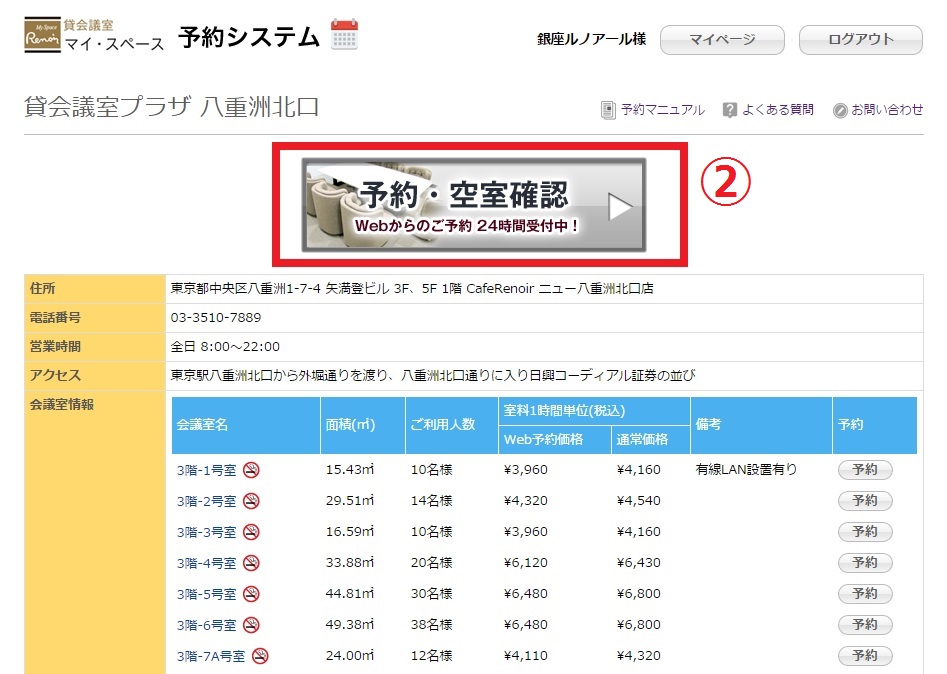Screen dimensions: 947x674
Task: Click no-smoking icon for 3階-5号室
Action: click(251, 594)
